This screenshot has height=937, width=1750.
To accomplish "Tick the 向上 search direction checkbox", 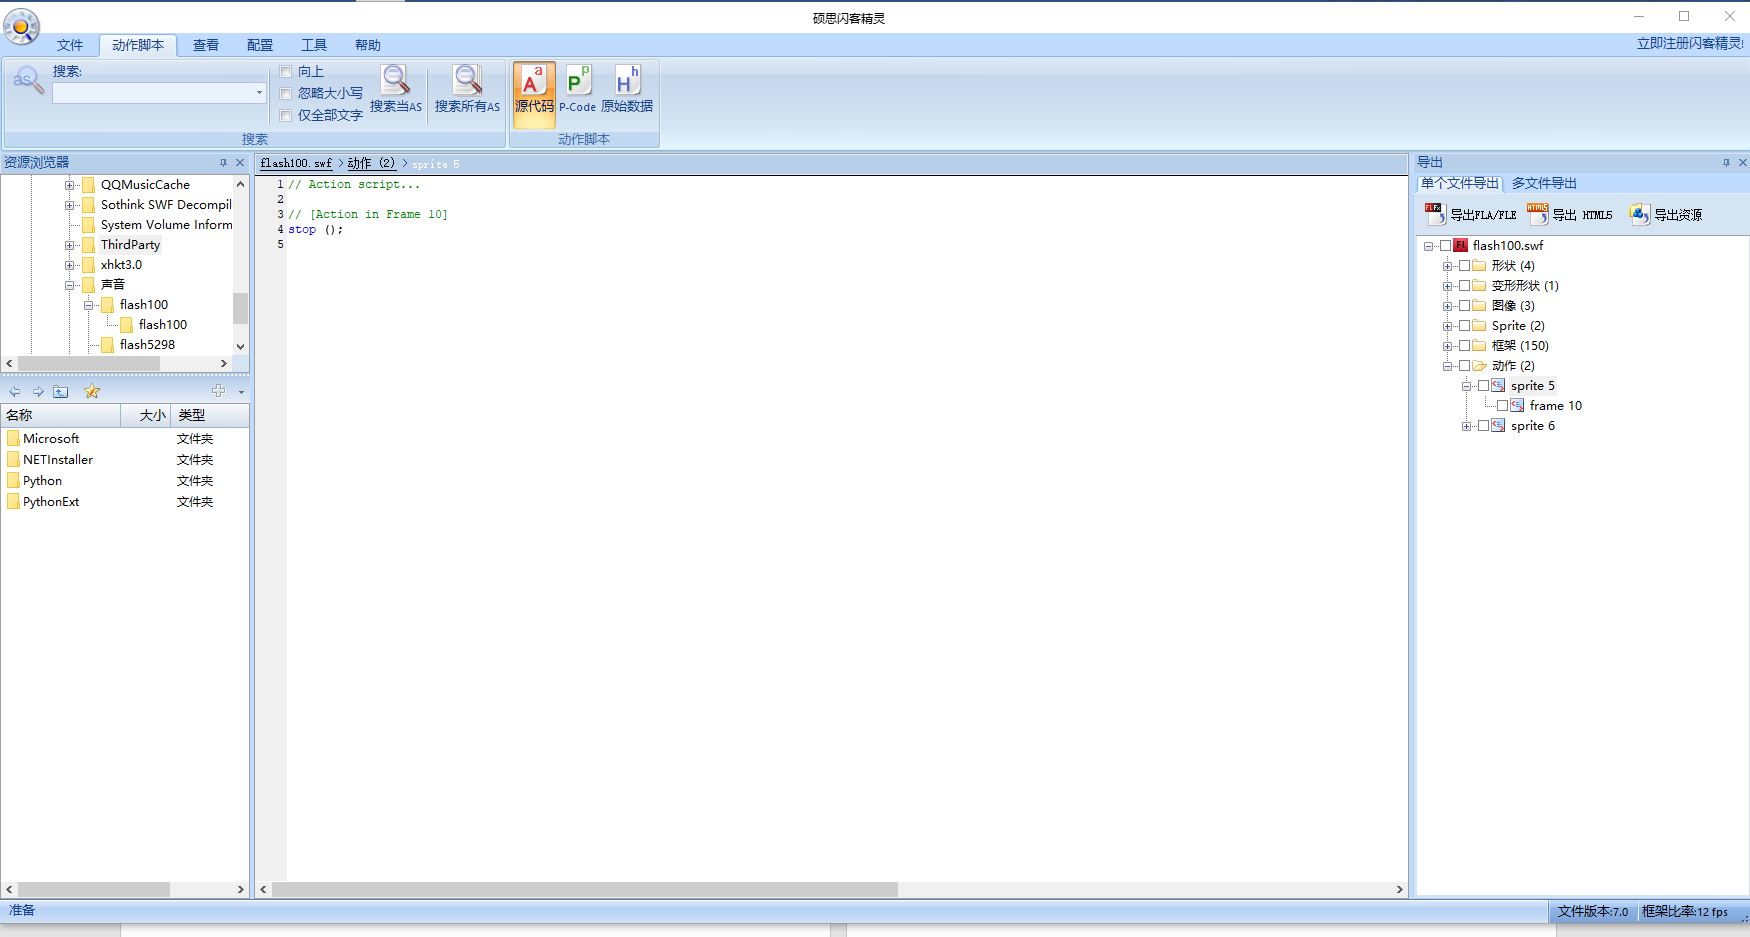I will [286, 72].
